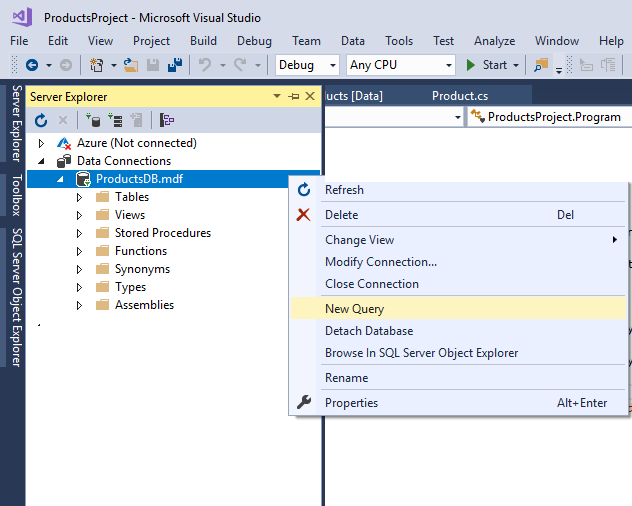Expand the Tables folder node

click(x=80, y=197)
